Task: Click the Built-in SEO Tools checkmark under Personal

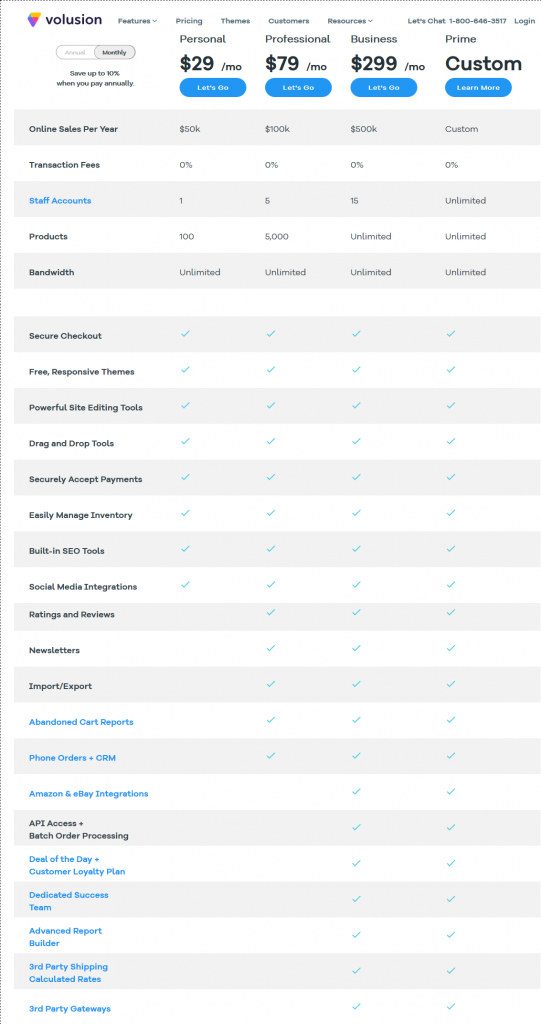Action: [186, 549]
